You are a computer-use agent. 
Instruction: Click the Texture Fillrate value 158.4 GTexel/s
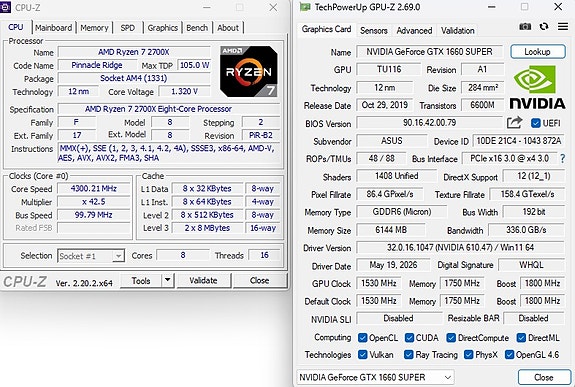pos(527,194)
